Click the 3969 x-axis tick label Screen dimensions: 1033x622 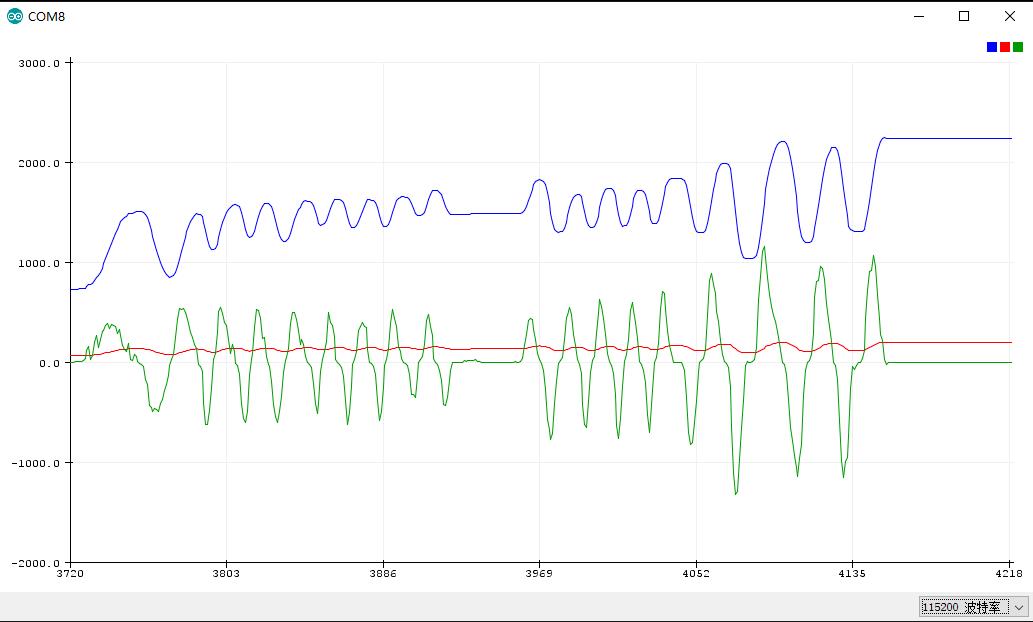[x=539, y=573]
